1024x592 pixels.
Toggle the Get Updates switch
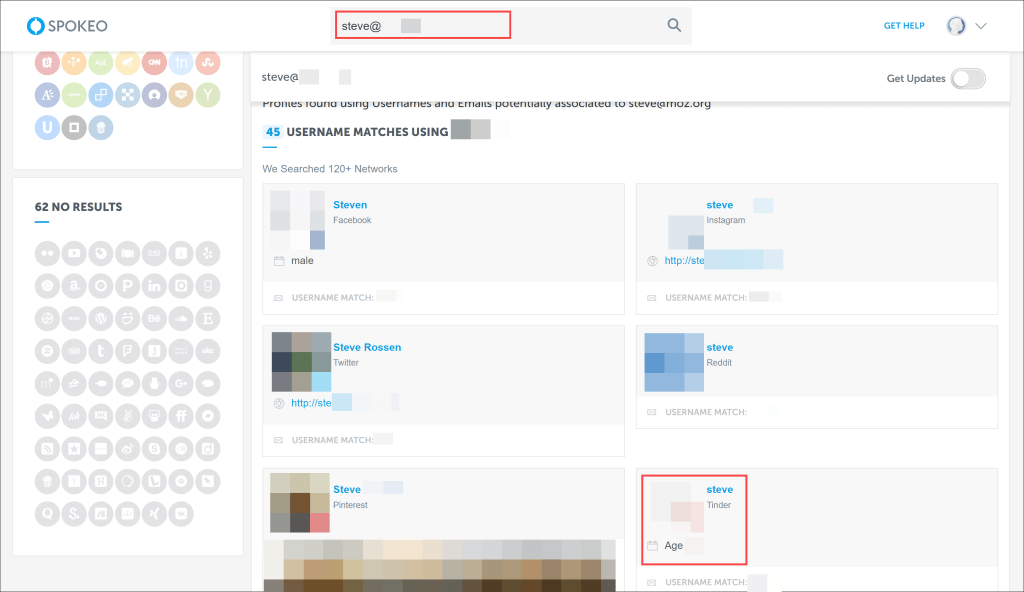pos(968,78)
